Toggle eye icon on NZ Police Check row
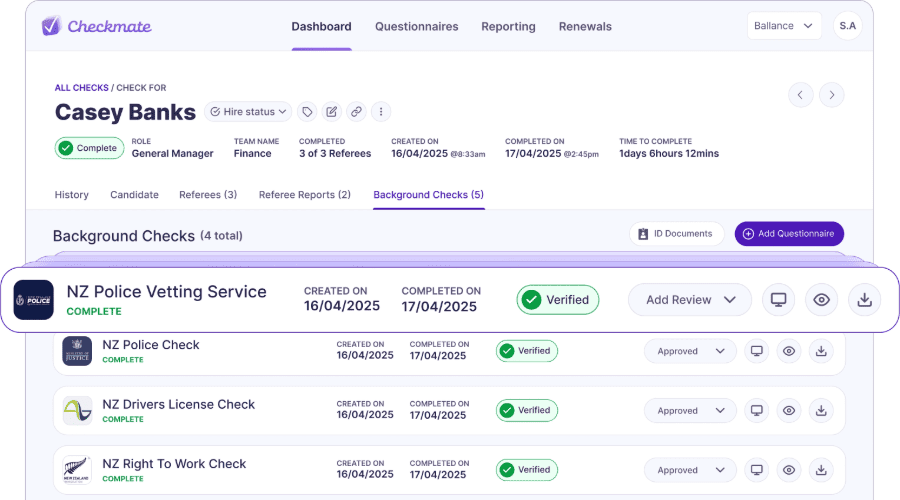 789,351
